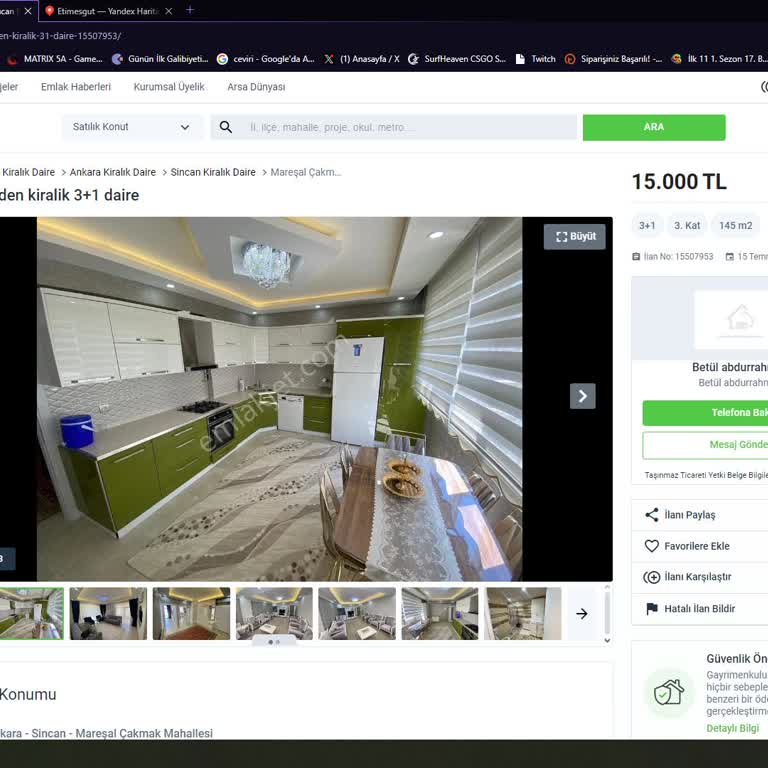Open Emlak Haberleri menu item
Image resolution: width=768 pixels, height=768 pixels.
[x=76, y=87]
